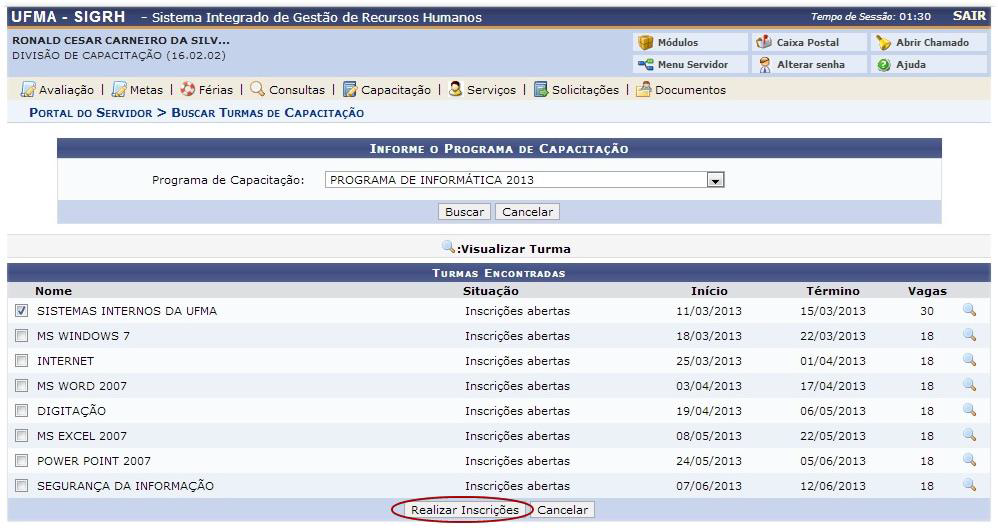Expand the Programa de Capacitação dropdown

pos(714,180)
